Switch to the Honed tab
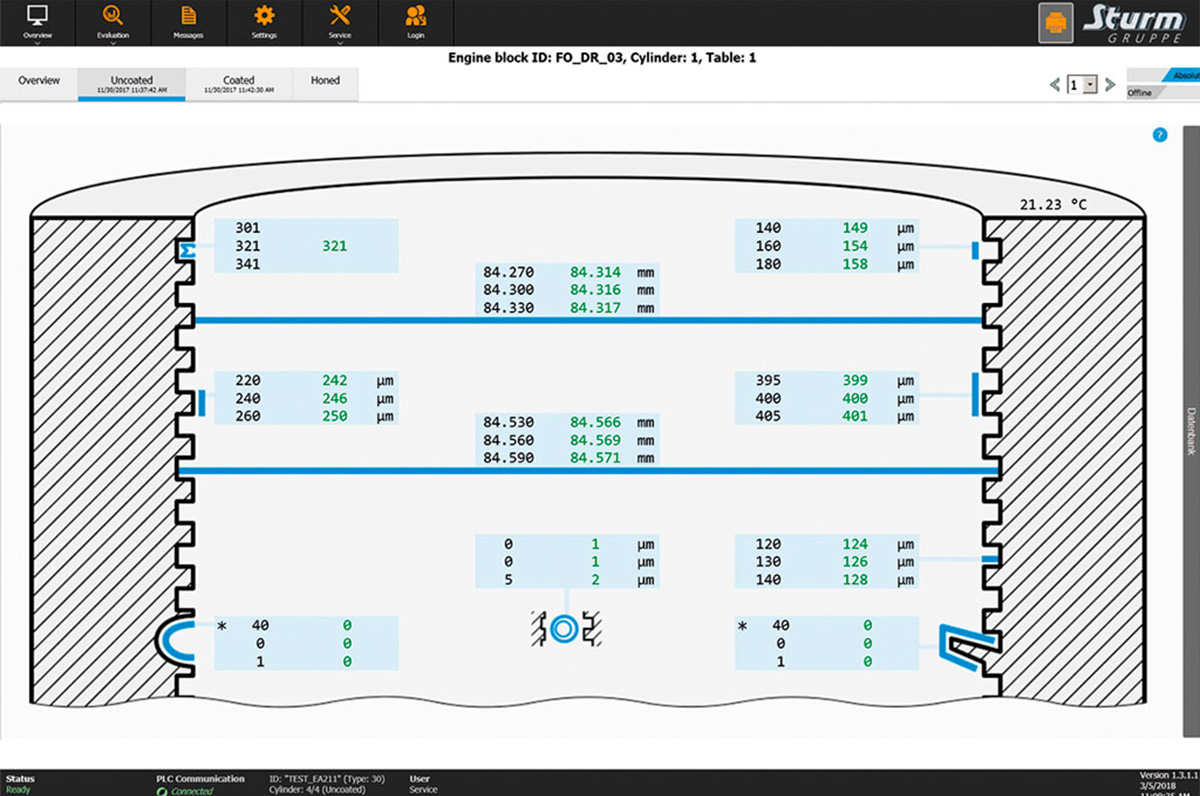 pos(325,82)
